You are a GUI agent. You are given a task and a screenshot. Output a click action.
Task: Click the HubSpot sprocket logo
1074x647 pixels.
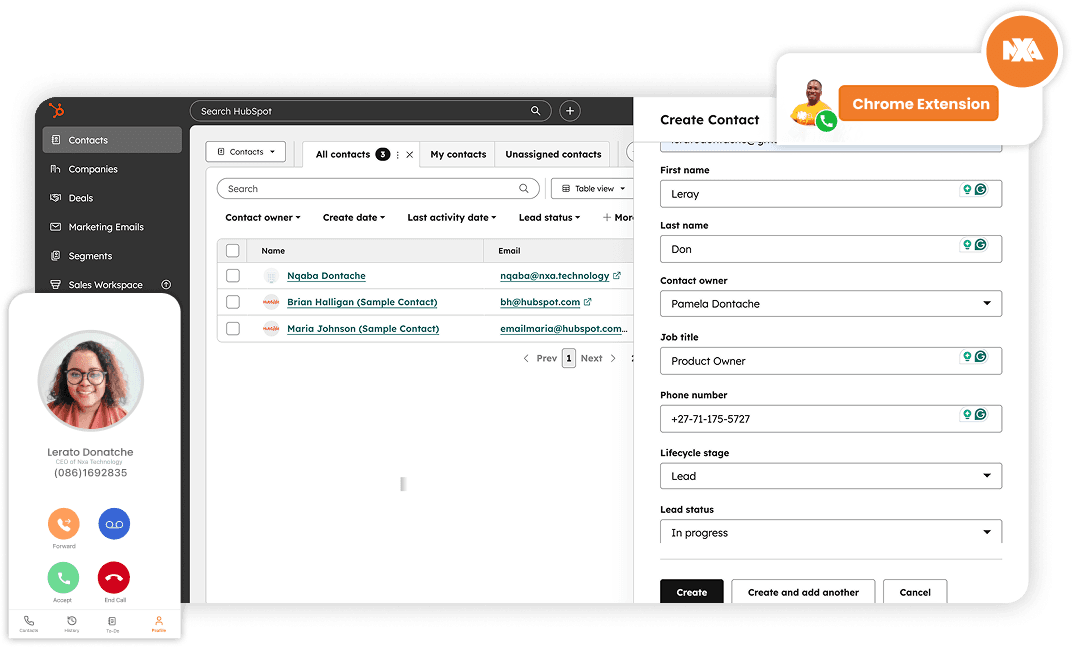(x=57, y=110)
